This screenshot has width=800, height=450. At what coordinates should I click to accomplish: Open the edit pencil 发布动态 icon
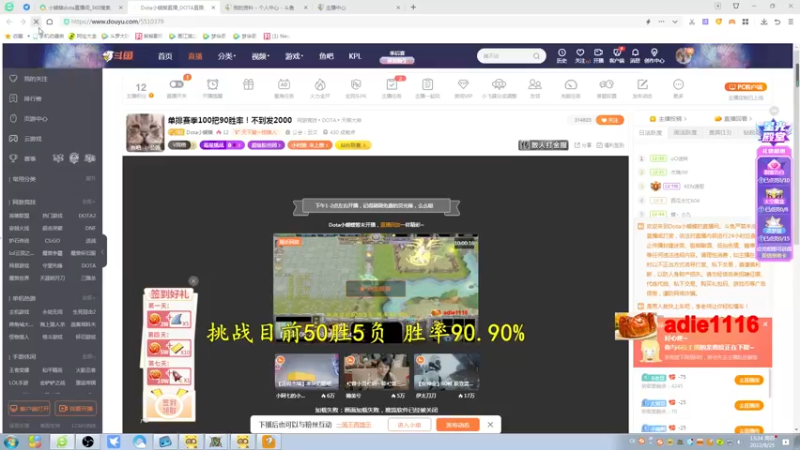[642, 88]
